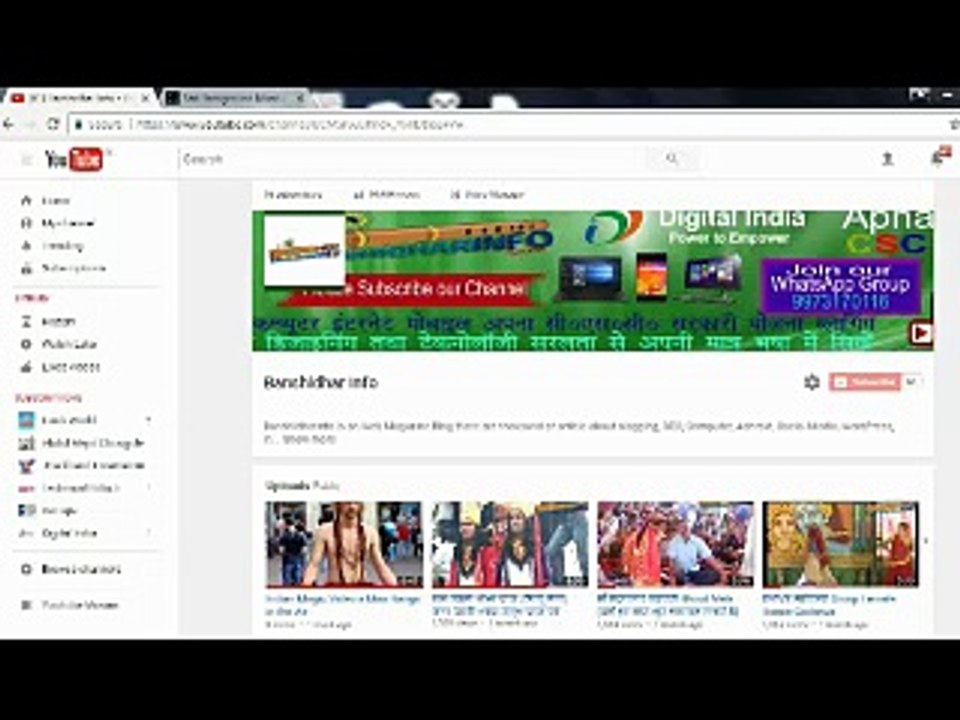Open channel settings gear next to Subscribe

pos(811,382)
